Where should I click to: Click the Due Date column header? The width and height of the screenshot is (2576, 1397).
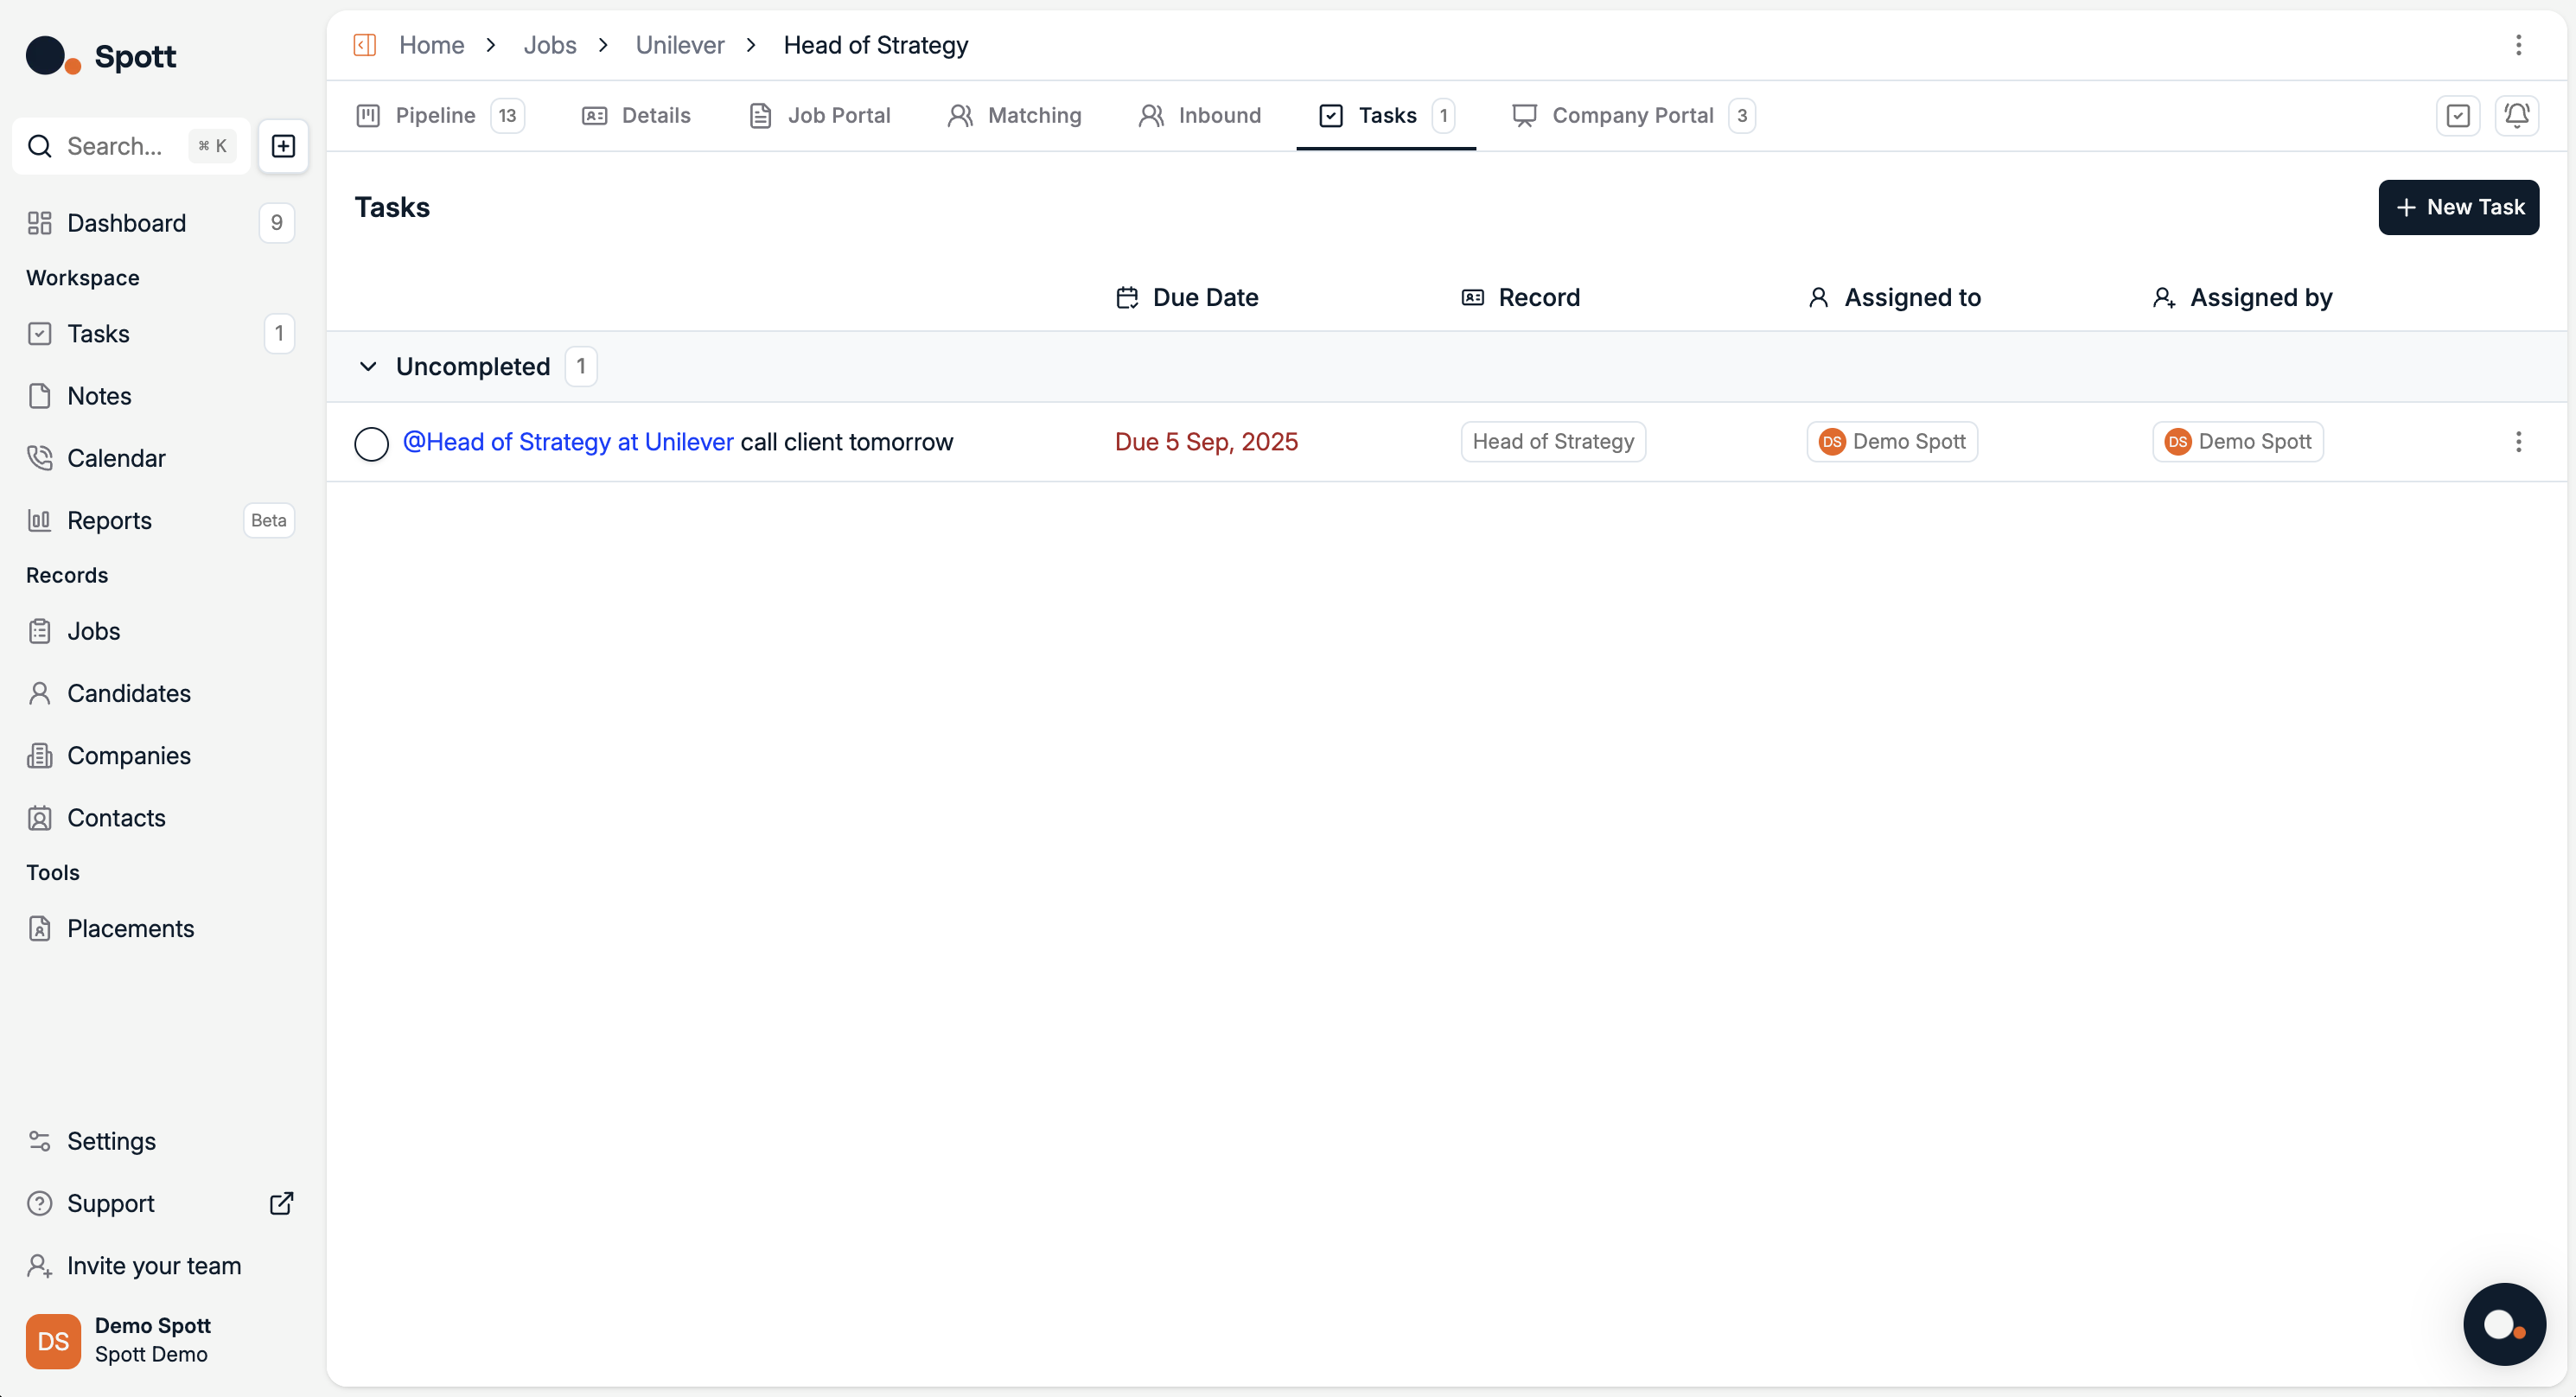[1187, 298]
